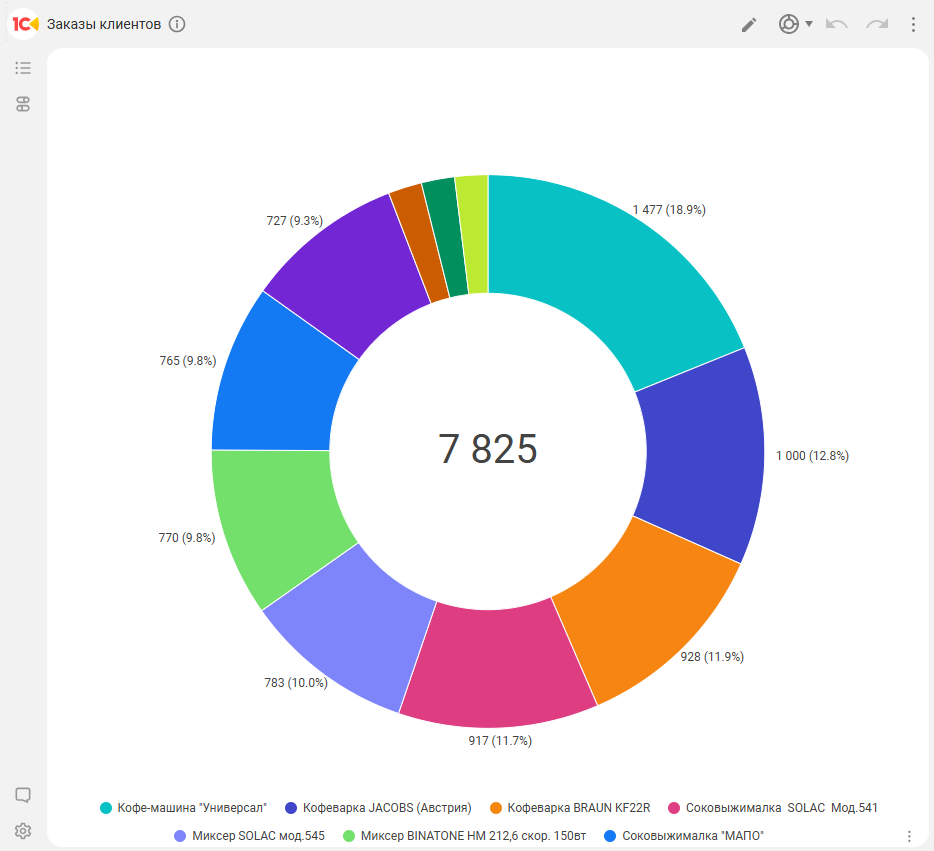Click the 7 825 total in chart center
This screenshot has width=934, height=851.
click(488, 450)
